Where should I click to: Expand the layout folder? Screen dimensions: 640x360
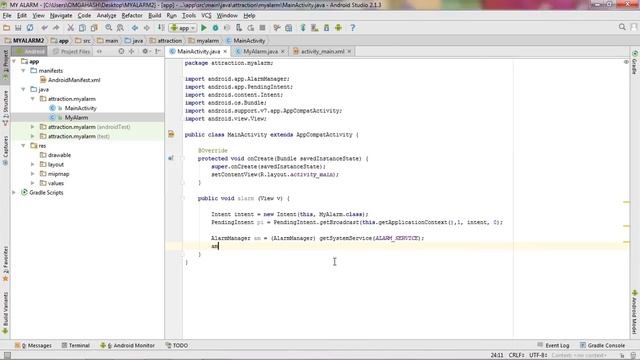[33, 164]
